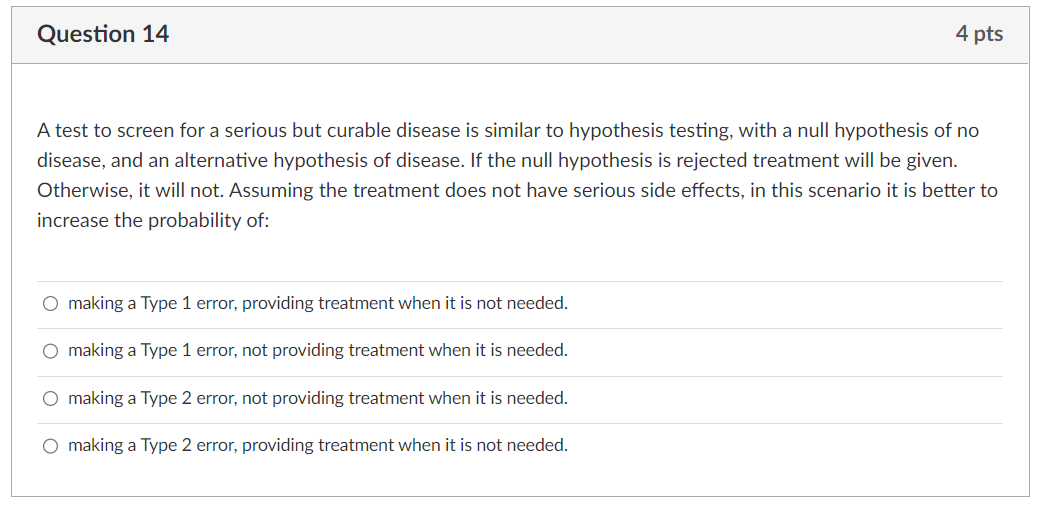The image size is (1050, 507).
Task: Click the phrase "increase the probability of:"
Action: pyautogui.click(x=153, y=220)
